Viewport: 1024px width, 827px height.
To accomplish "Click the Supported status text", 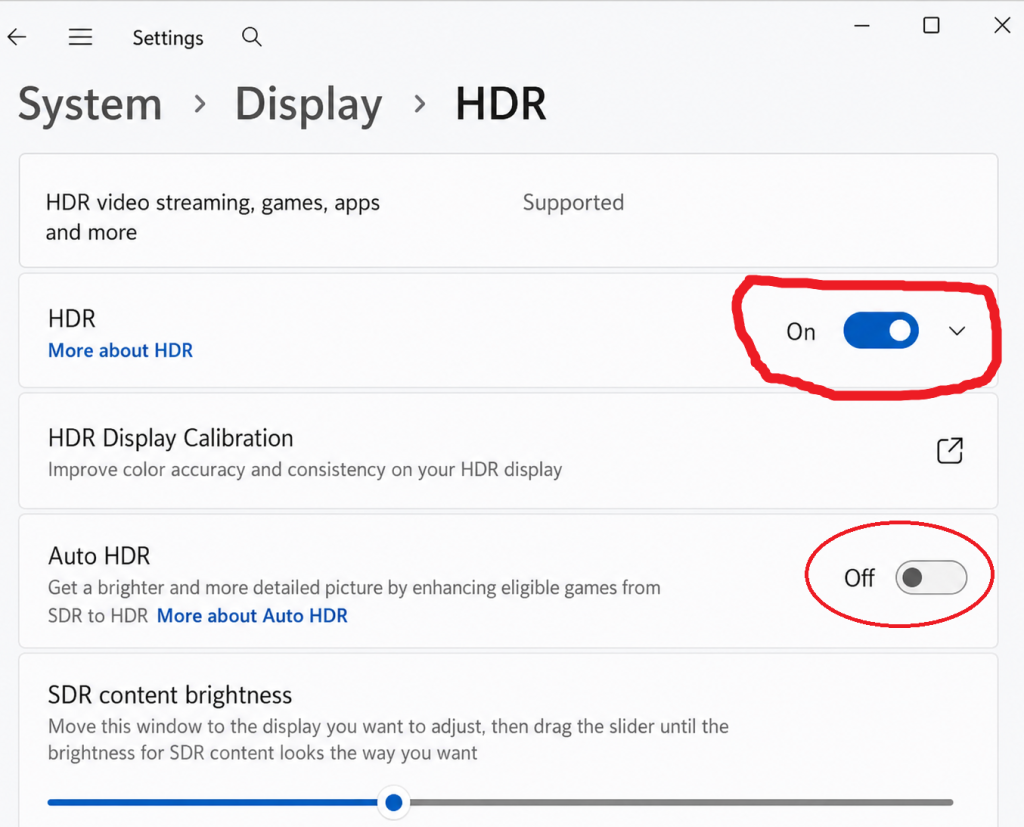I will click(x=573, y=203).
